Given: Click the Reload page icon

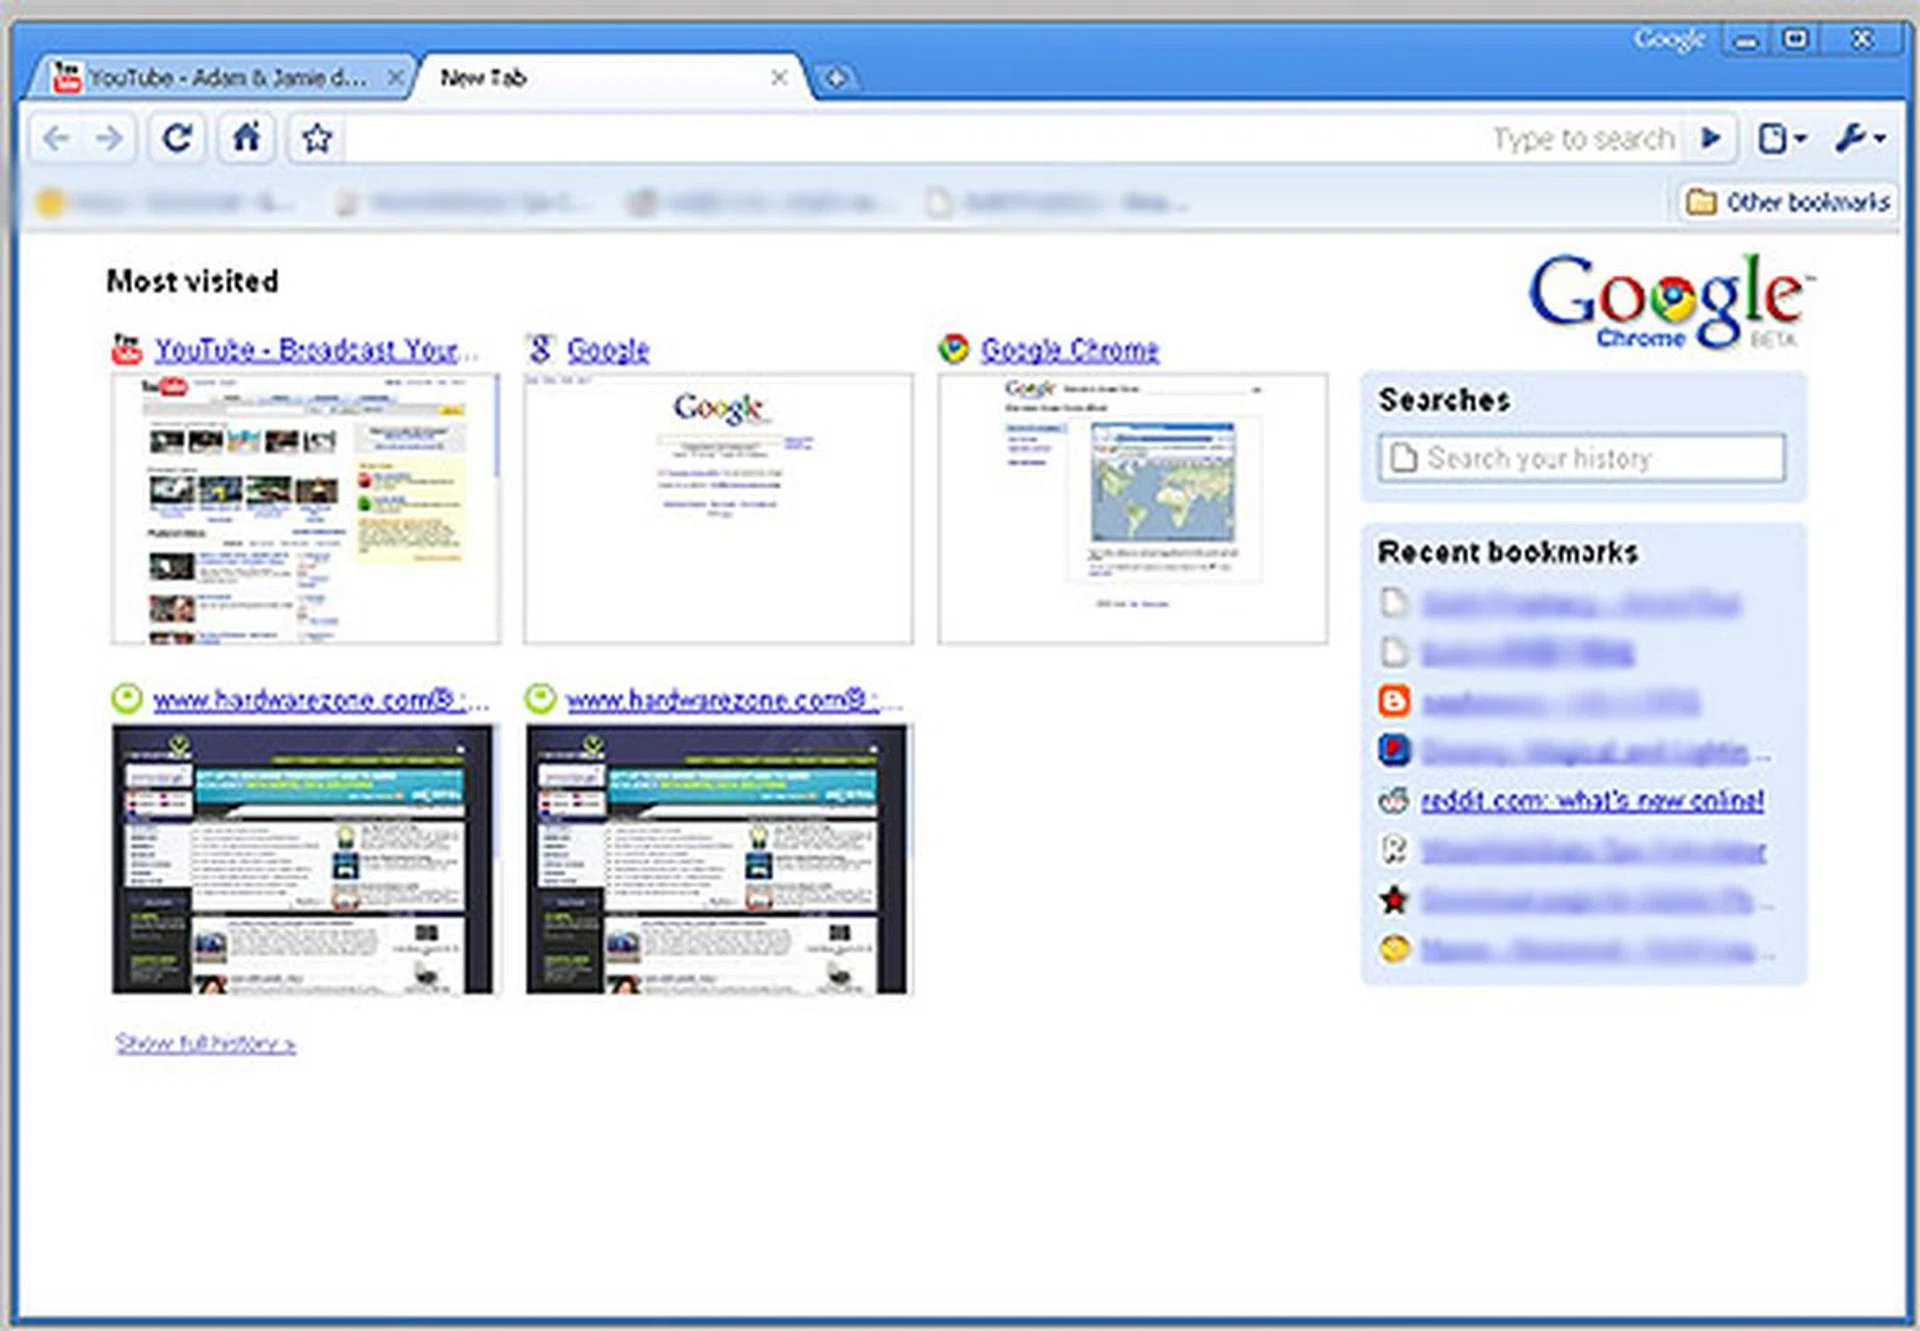Looking at the screenshot, I should tap(176, 138).
